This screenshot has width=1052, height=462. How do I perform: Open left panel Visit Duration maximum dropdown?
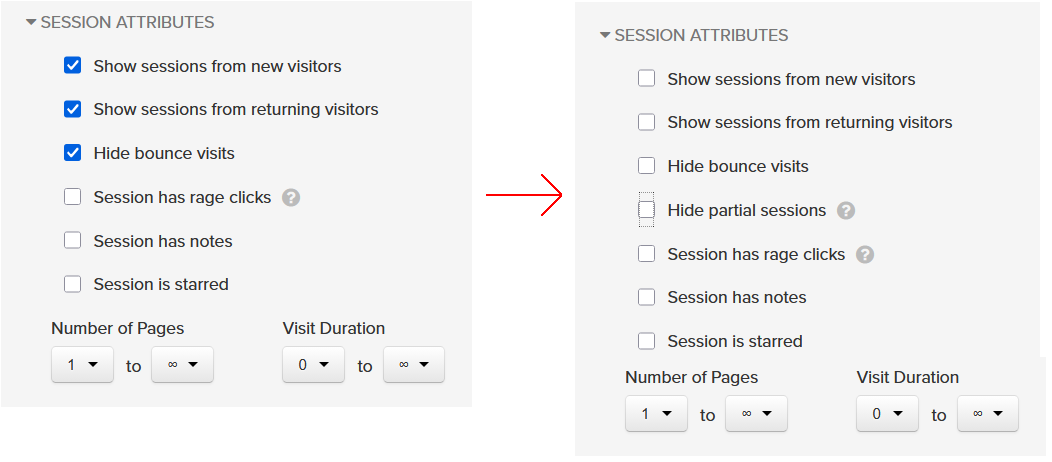pos(413,365)
